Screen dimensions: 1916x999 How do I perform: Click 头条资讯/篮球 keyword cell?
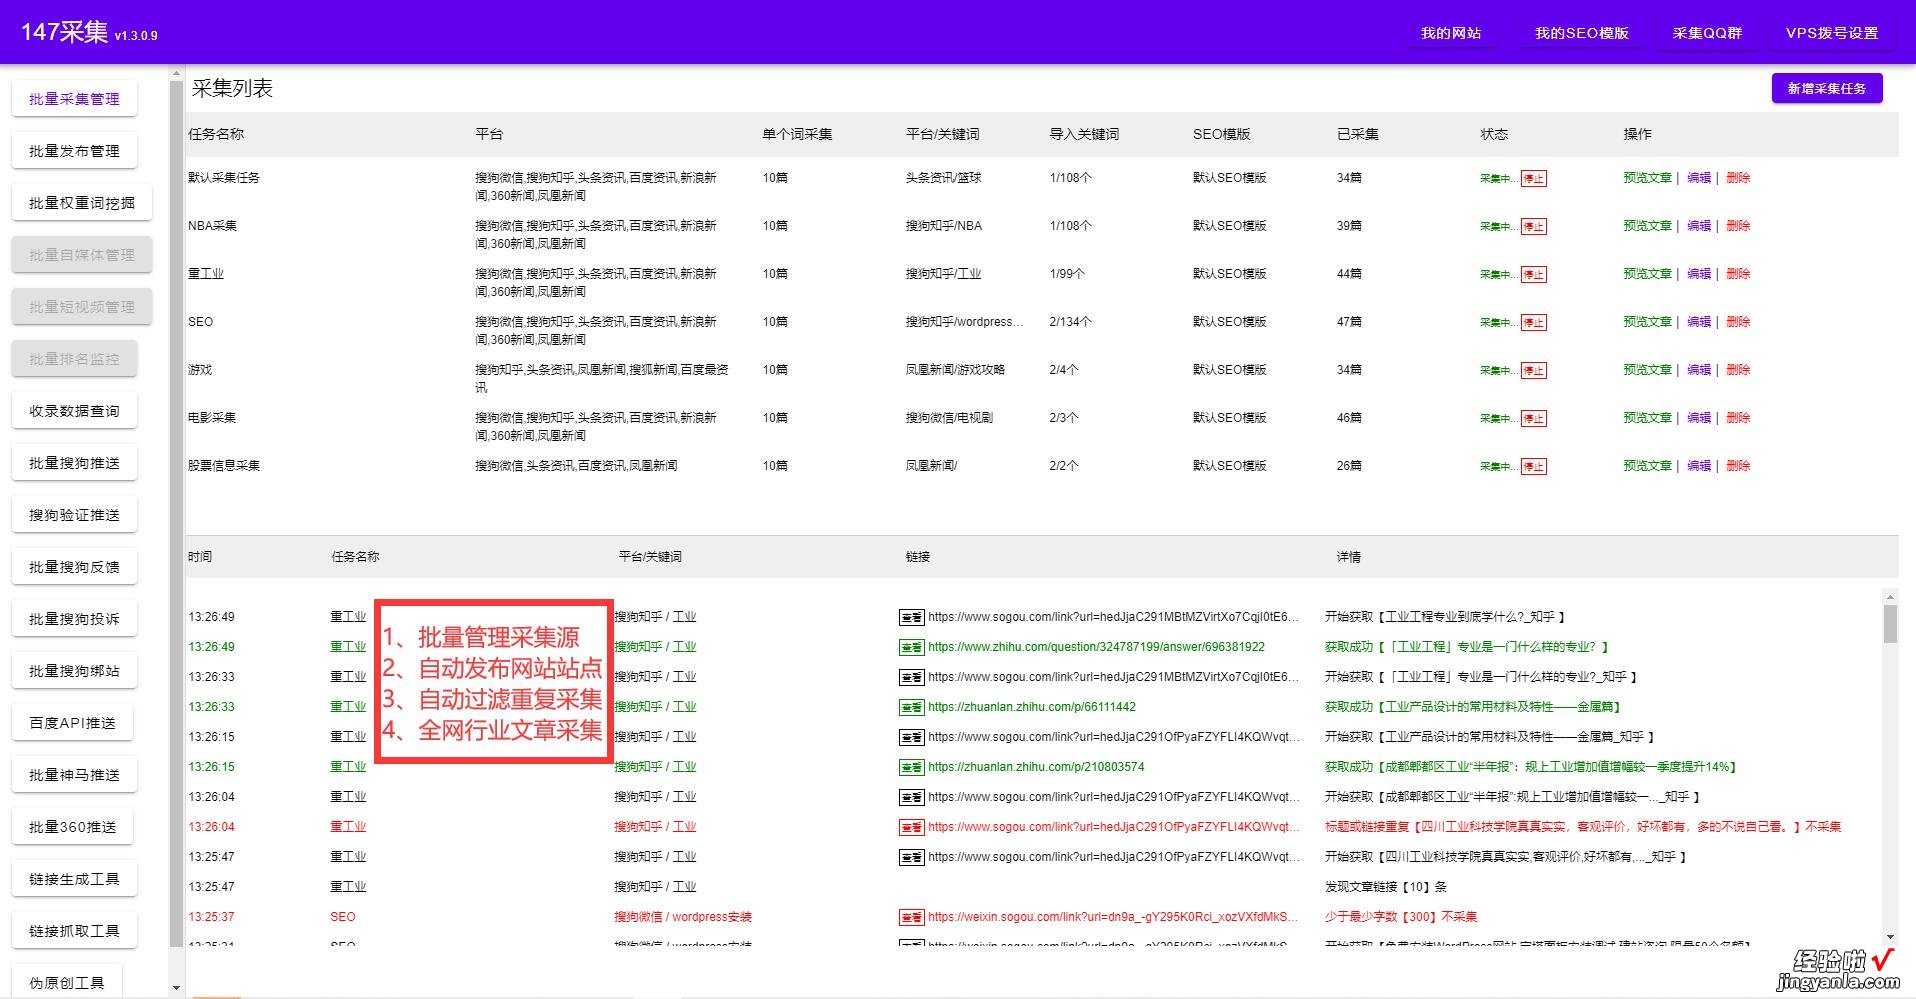point(943,178)
